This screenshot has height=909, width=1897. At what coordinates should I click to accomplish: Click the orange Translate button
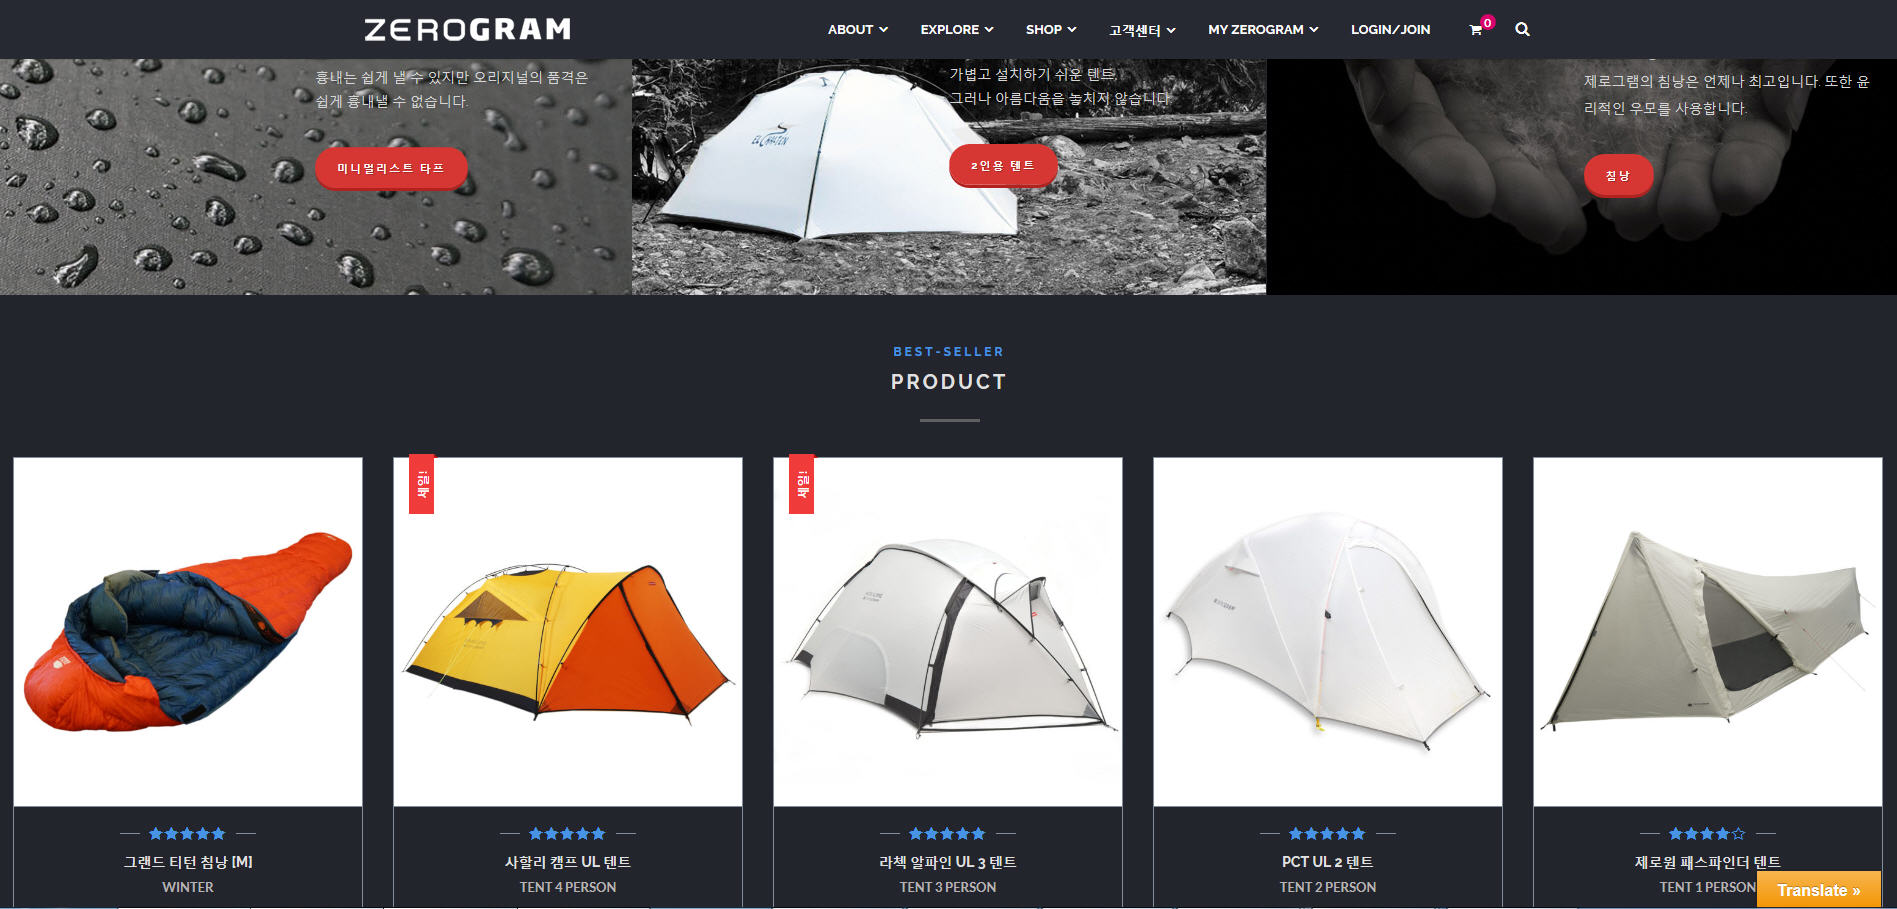click(x=1818, y=890)
